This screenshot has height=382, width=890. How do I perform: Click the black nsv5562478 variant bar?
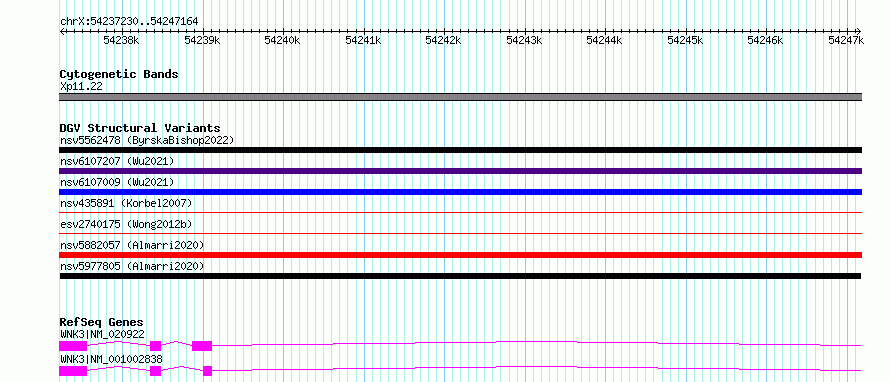pyautogui.click(x=461, y=150)
